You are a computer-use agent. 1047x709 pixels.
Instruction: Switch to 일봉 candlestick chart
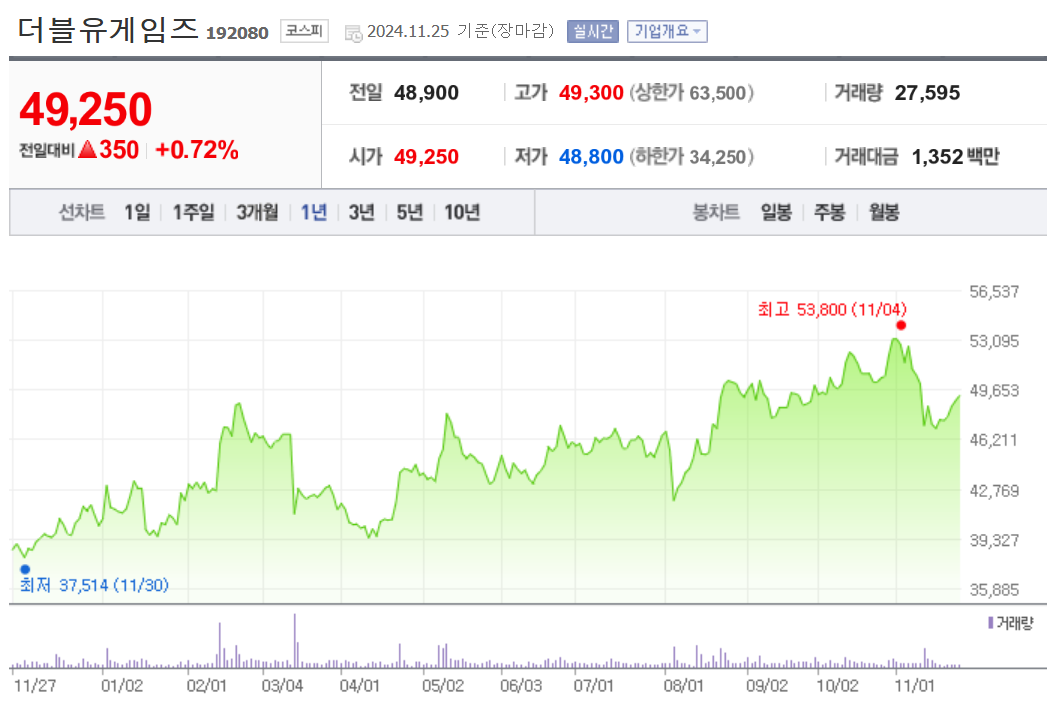pyautogui.click(x=776, y=212)
